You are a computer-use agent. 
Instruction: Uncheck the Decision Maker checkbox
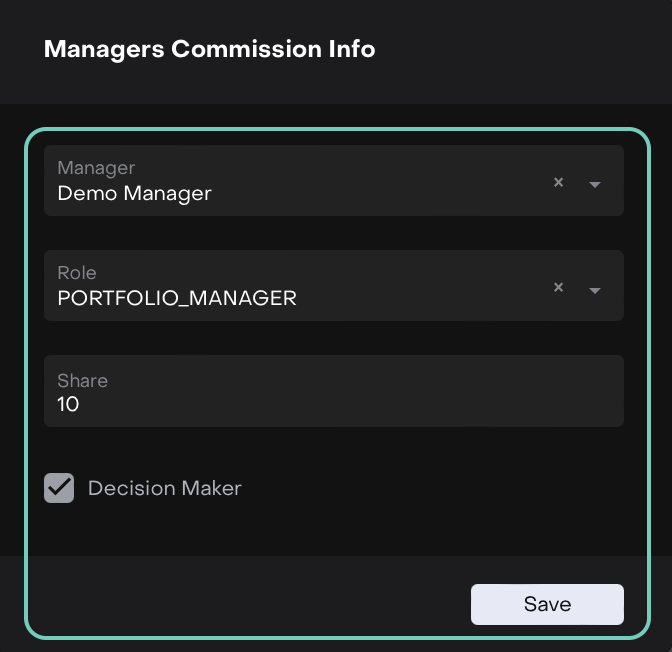click(59, 488)
